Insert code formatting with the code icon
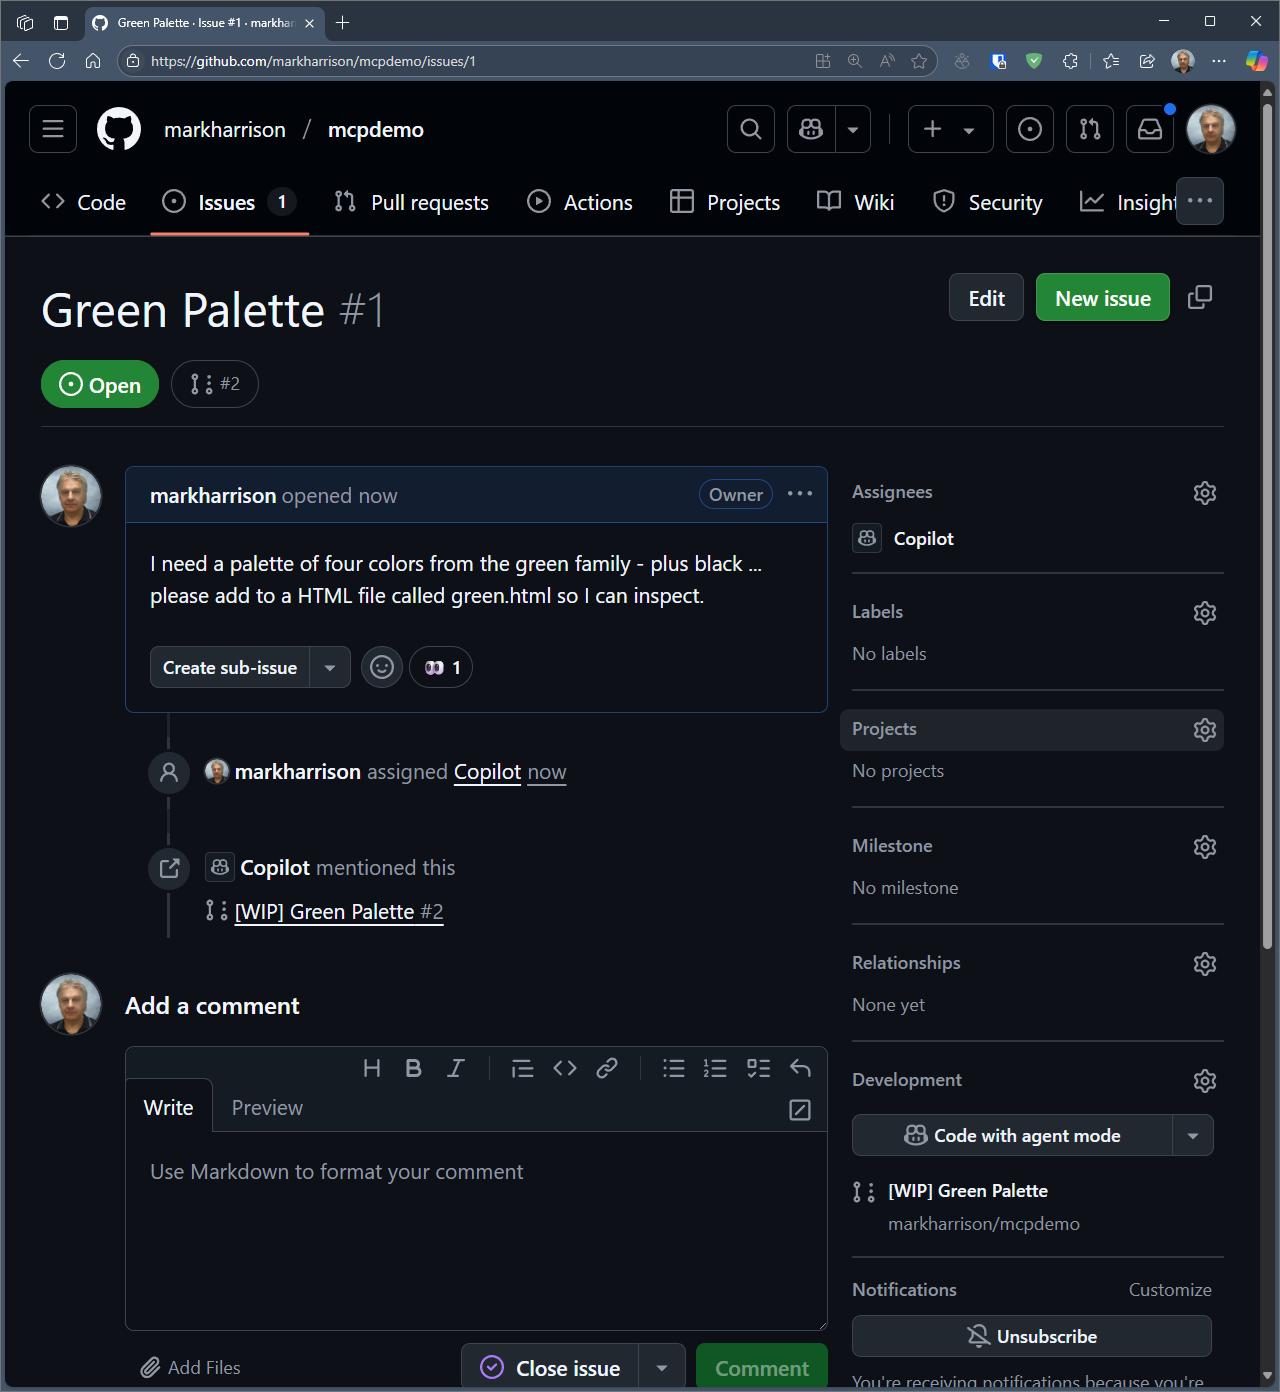Viewport: 1280px width, 1392px height. click(565, 1068)
